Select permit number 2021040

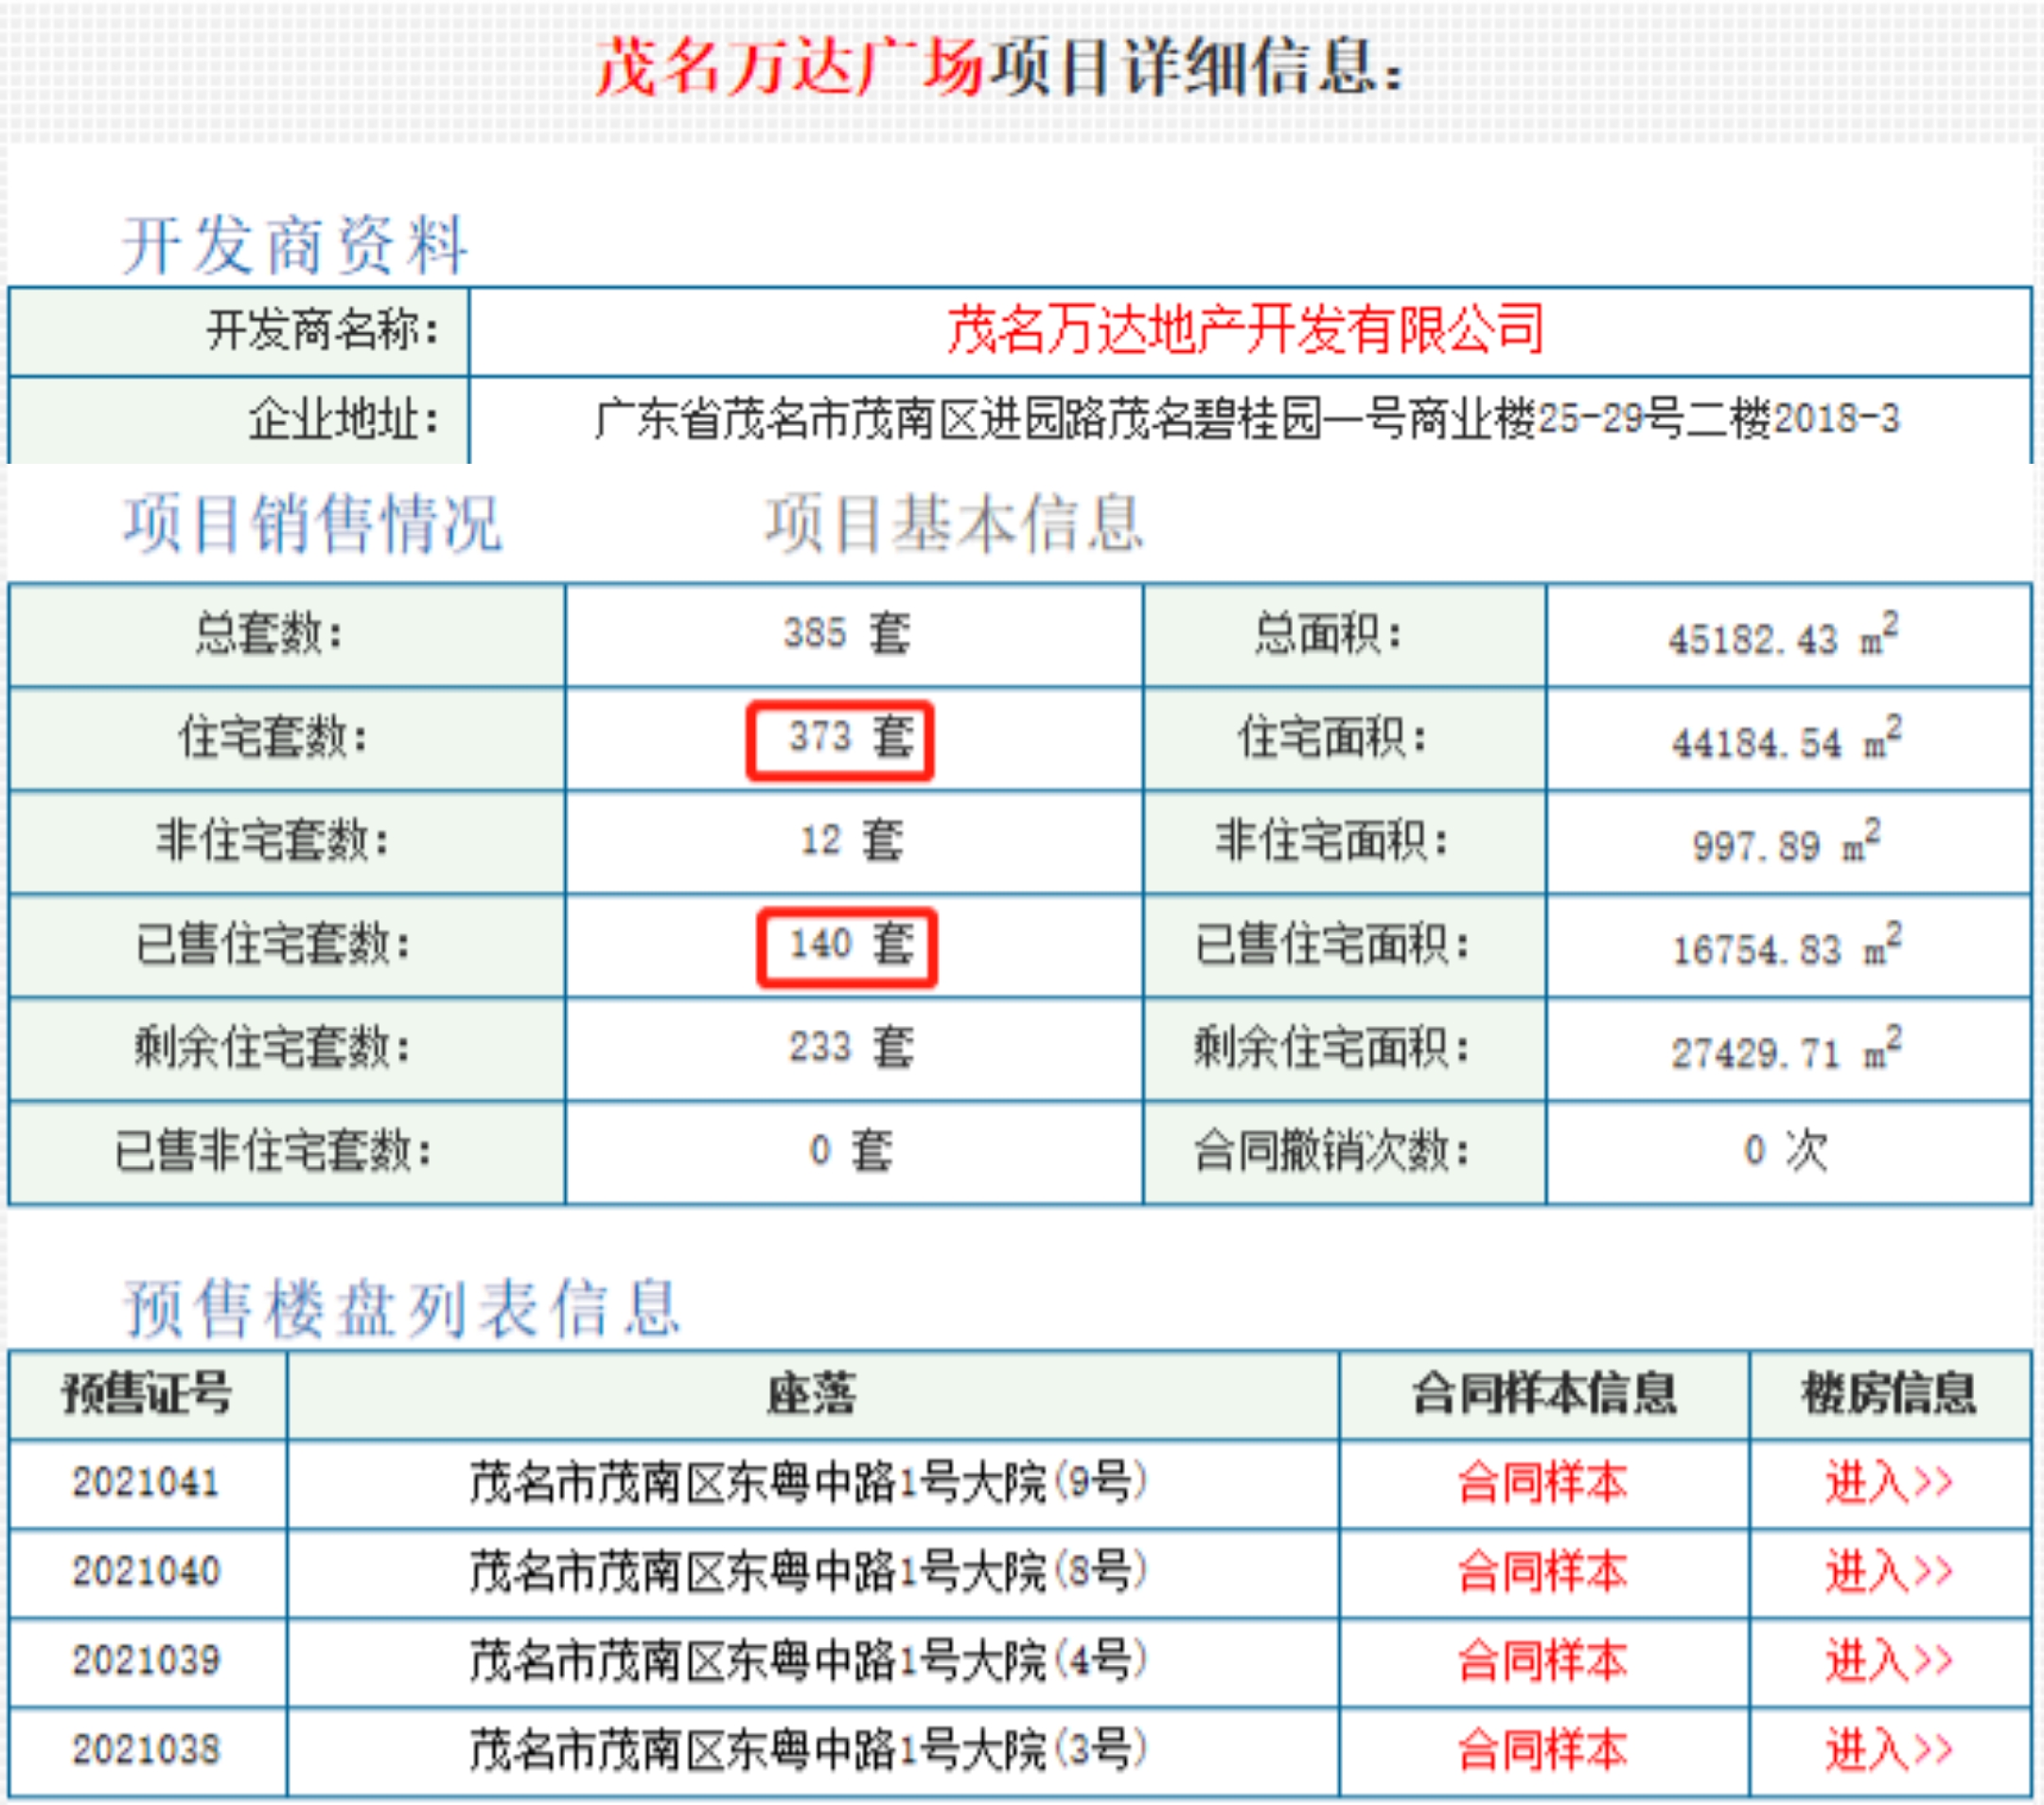(146, 1571)
